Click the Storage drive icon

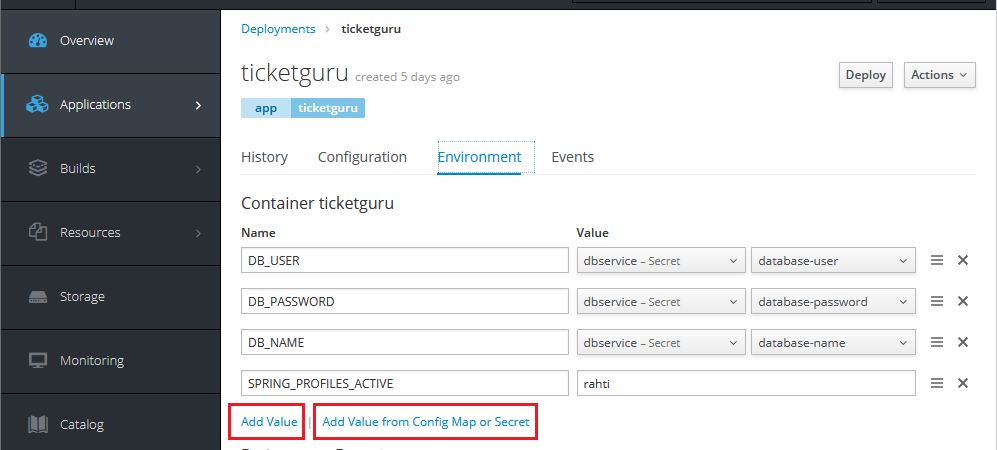(38, 297)
